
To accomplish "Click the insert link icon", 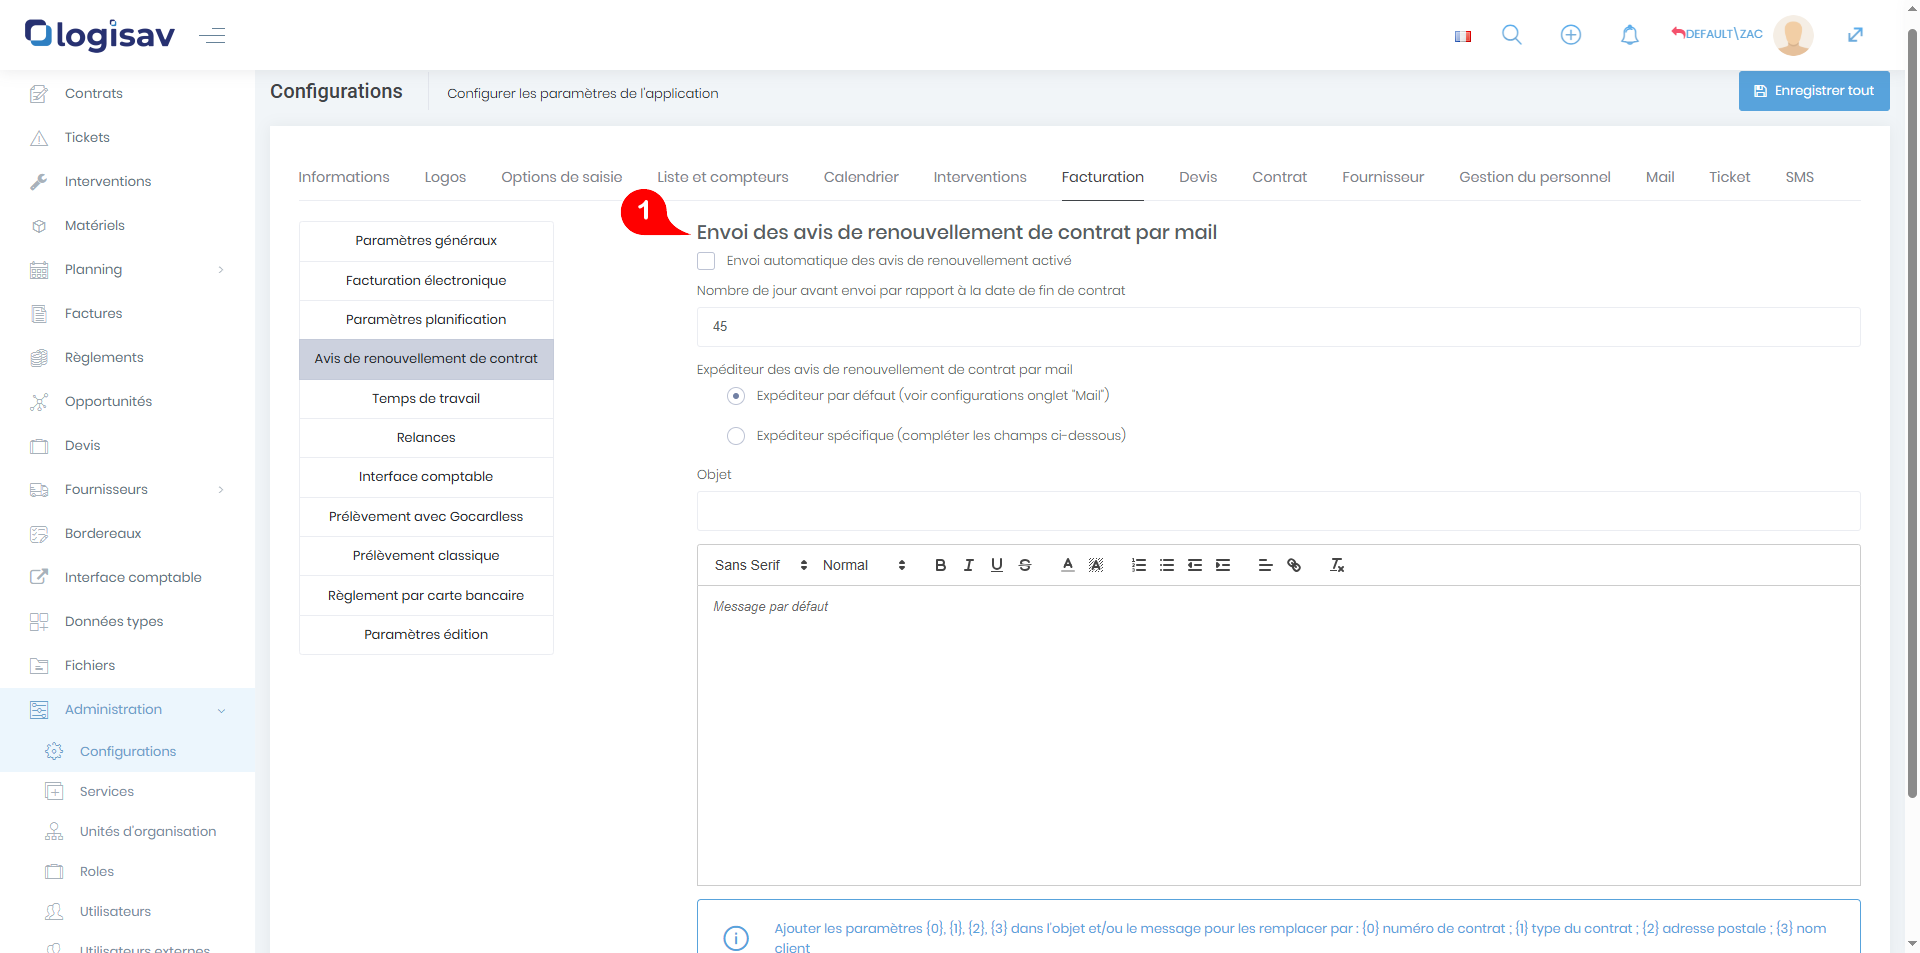I will (1294, 566).
